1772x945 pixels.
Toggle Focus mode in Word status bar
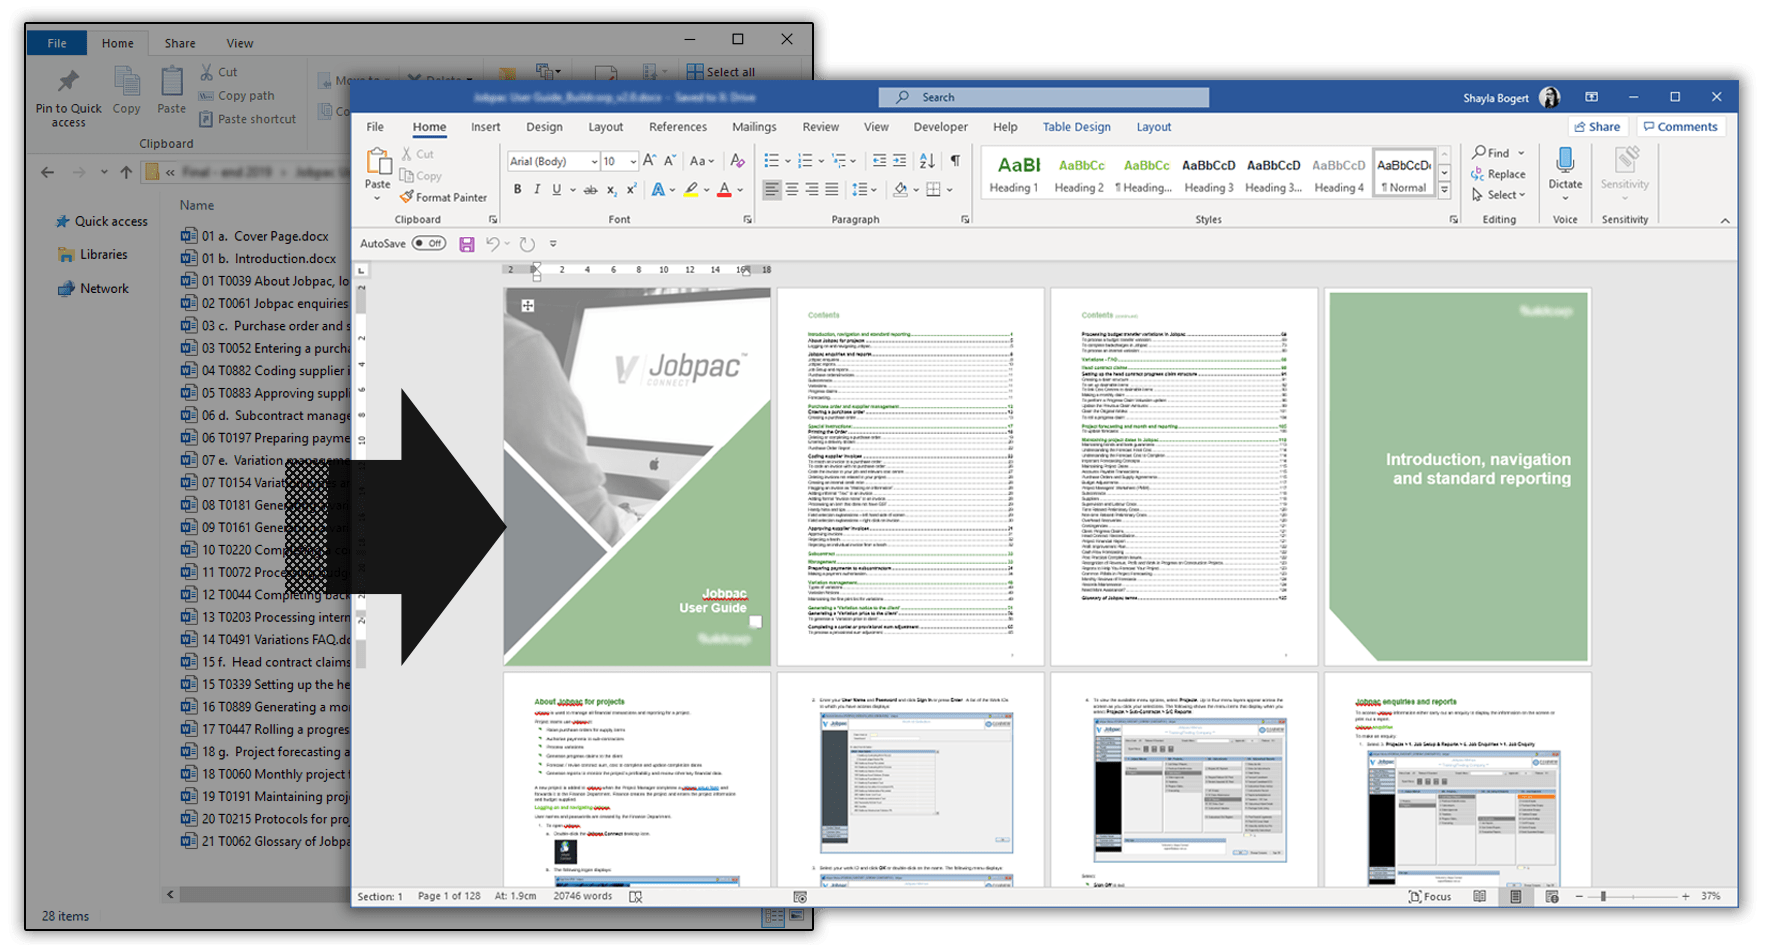1430,897
